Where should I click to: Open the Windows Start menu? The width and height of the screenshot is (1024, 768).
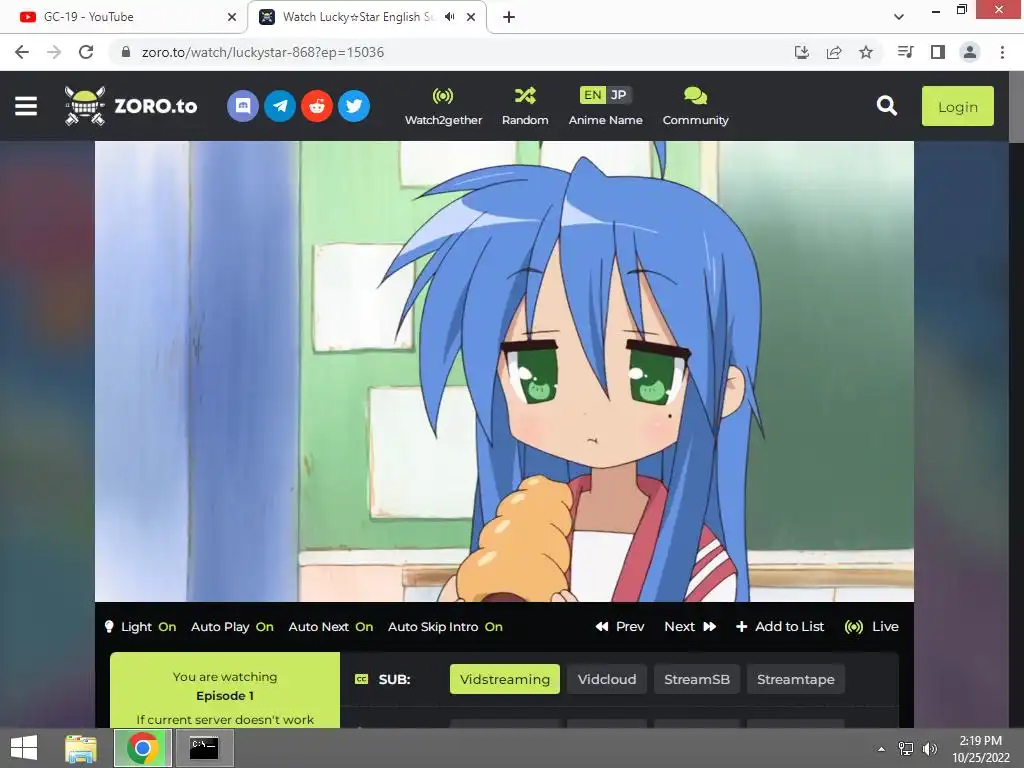24,748
